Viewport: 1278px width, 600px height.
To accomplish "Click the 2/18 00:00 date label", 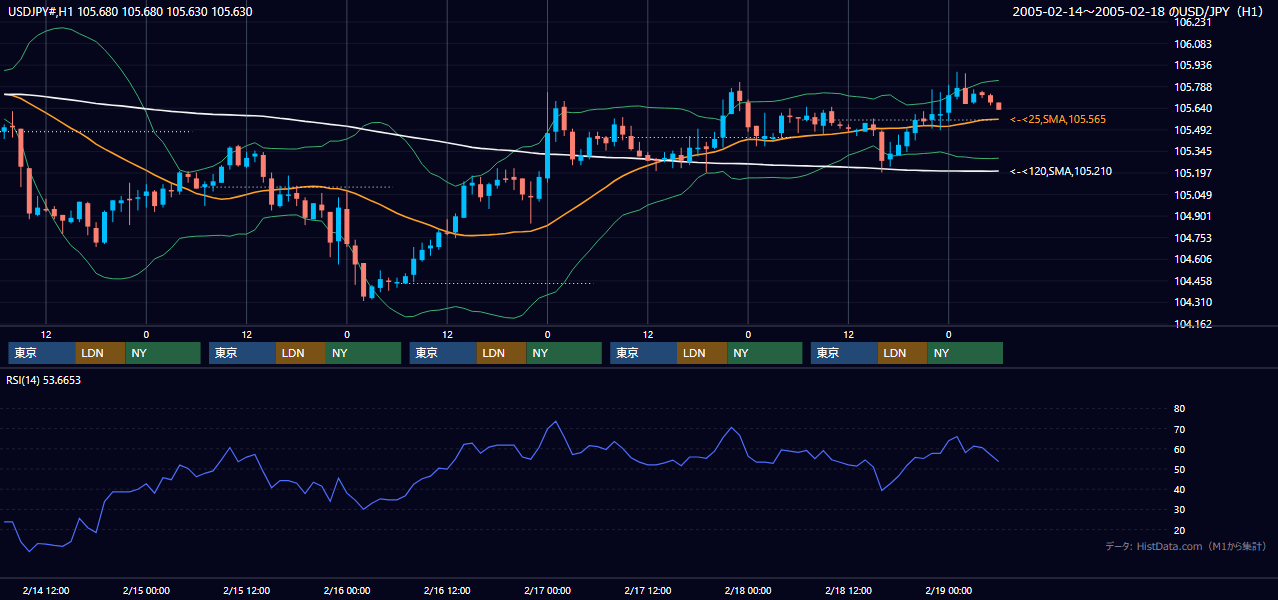I will pos(748,590).
